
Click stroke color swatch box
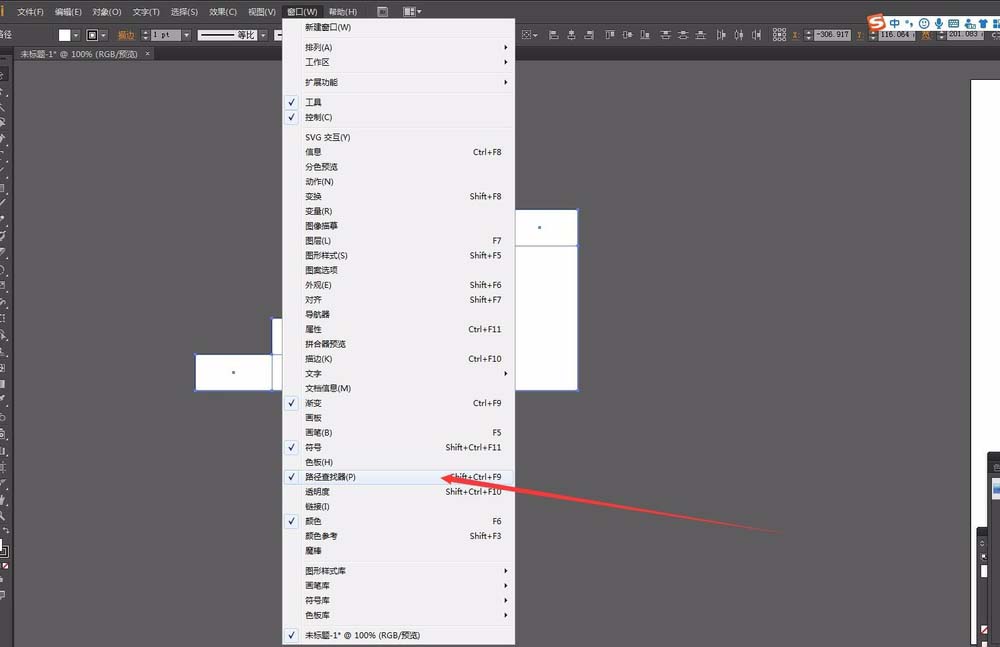92,35
